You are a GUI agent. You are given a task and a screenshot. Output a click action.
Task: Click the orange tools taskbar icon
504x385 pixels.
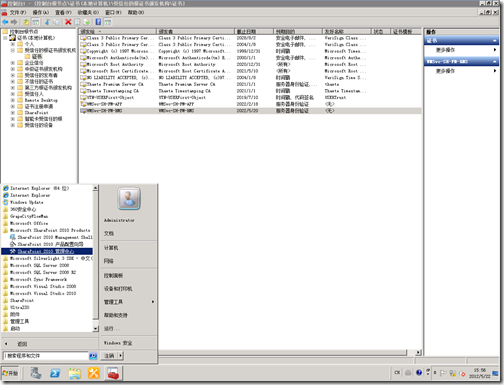(94, 373)
